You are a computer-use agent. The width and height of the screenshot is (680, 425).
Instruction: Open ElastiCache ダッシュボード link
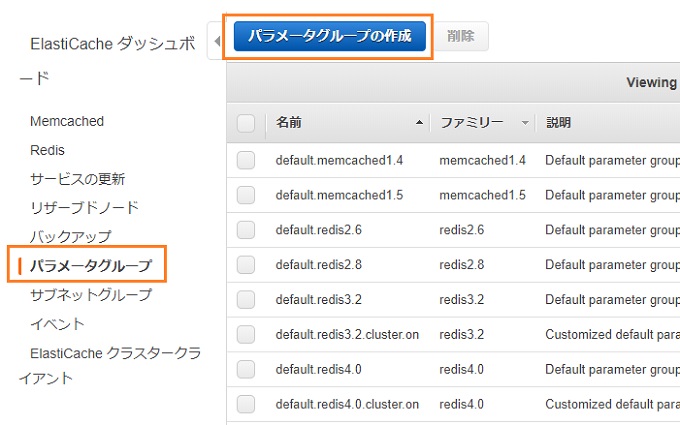(x=108, y=61)
